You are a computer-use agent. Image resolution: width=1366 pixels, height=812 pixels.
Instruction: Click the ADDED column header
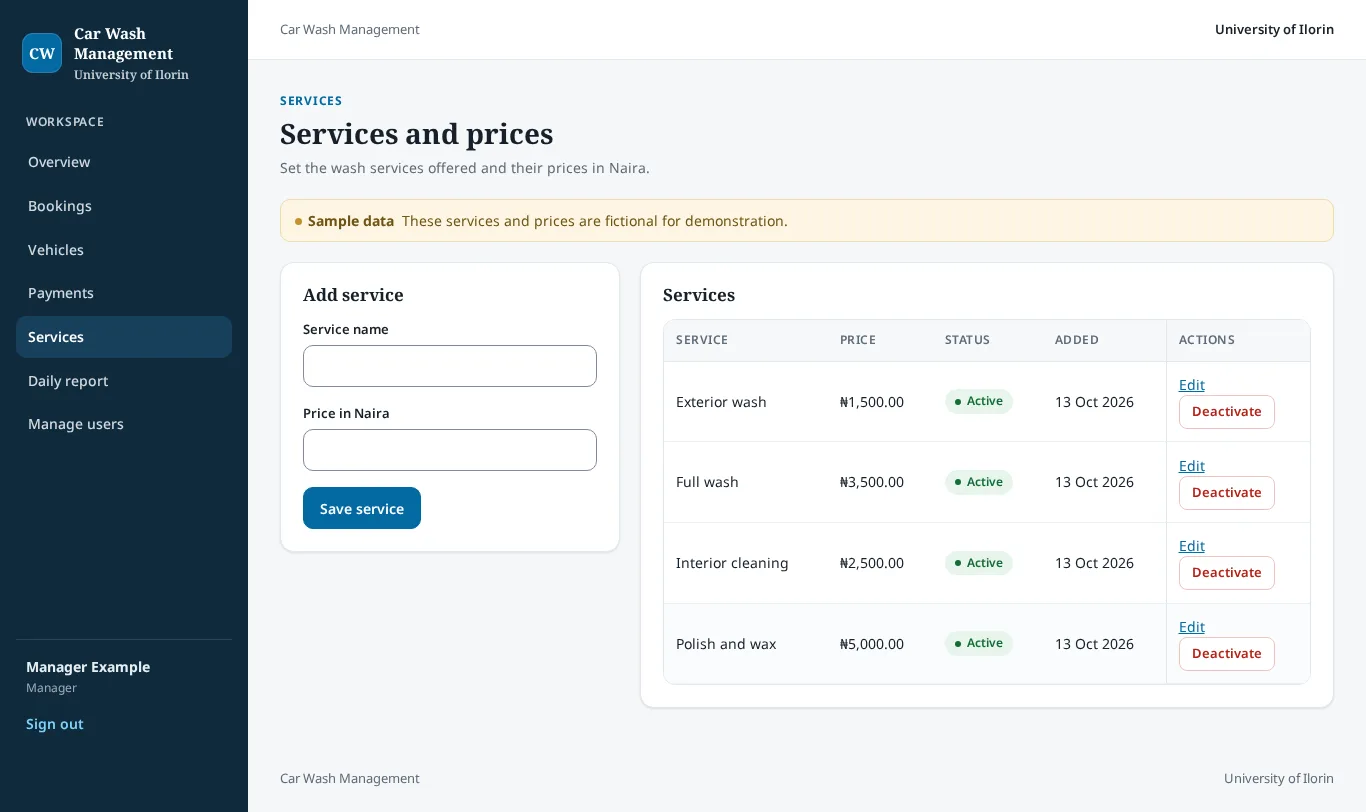[1077, 340]
